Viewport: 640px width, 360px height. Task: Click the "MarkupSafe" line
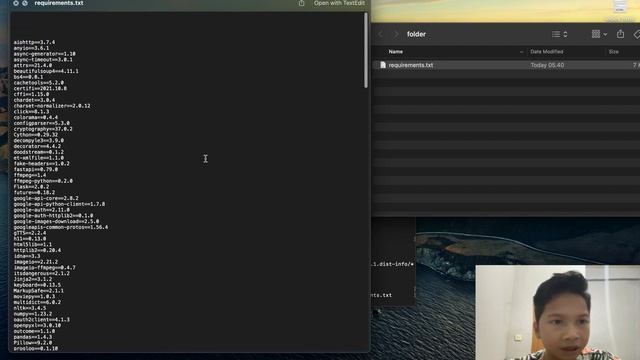(39, 291)
